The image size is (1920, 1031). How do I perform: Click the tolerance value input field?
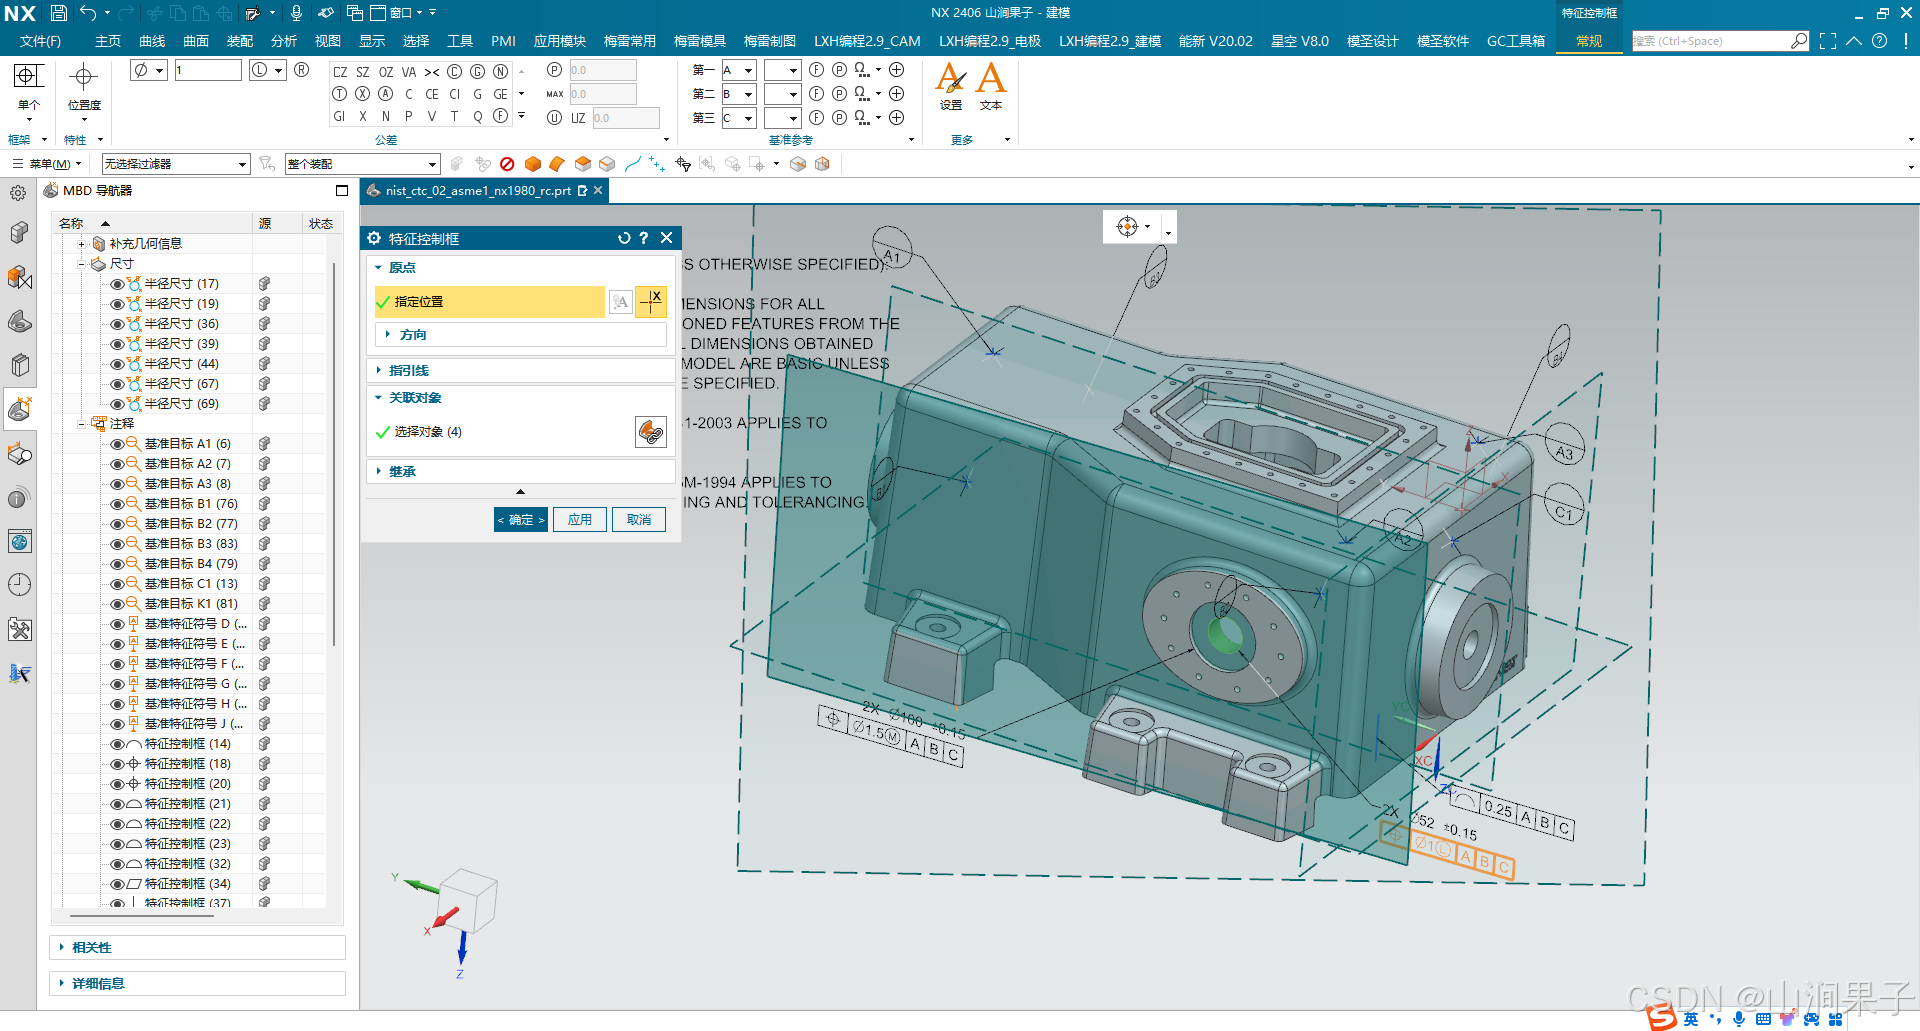[207, 70]
